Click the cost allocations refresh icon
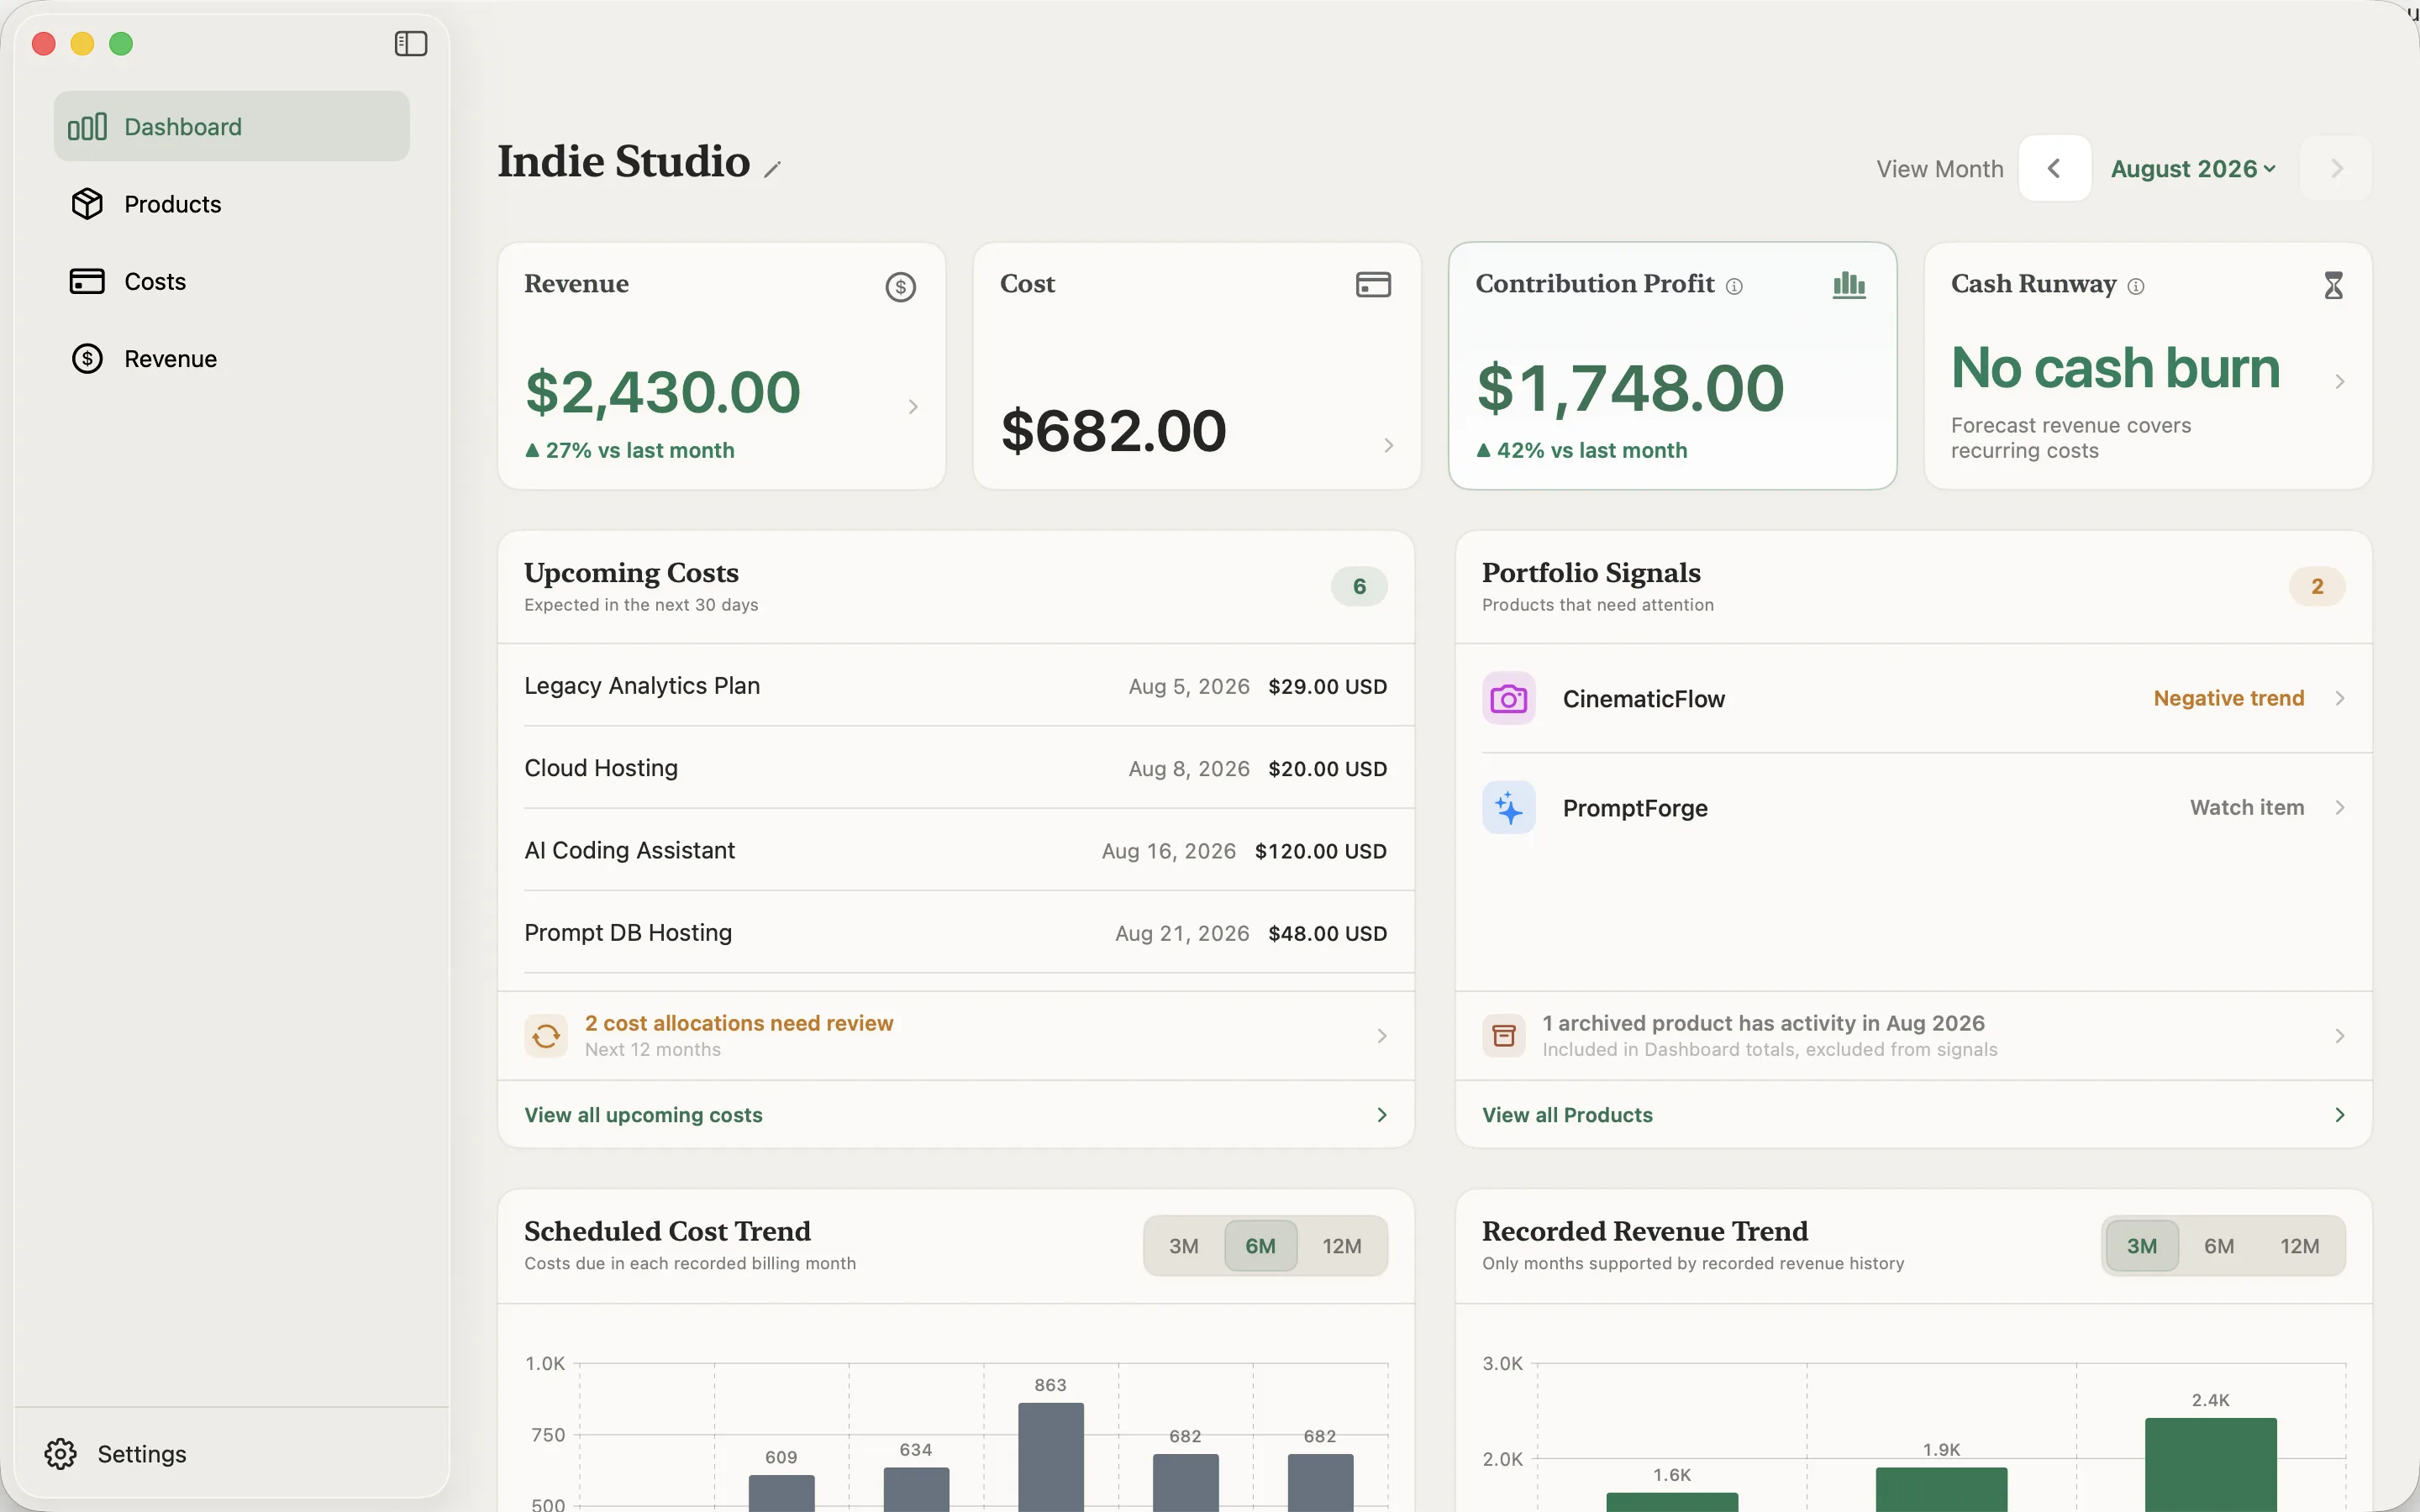Viewport: 2420px width, 1512px height. [546, 1036]
